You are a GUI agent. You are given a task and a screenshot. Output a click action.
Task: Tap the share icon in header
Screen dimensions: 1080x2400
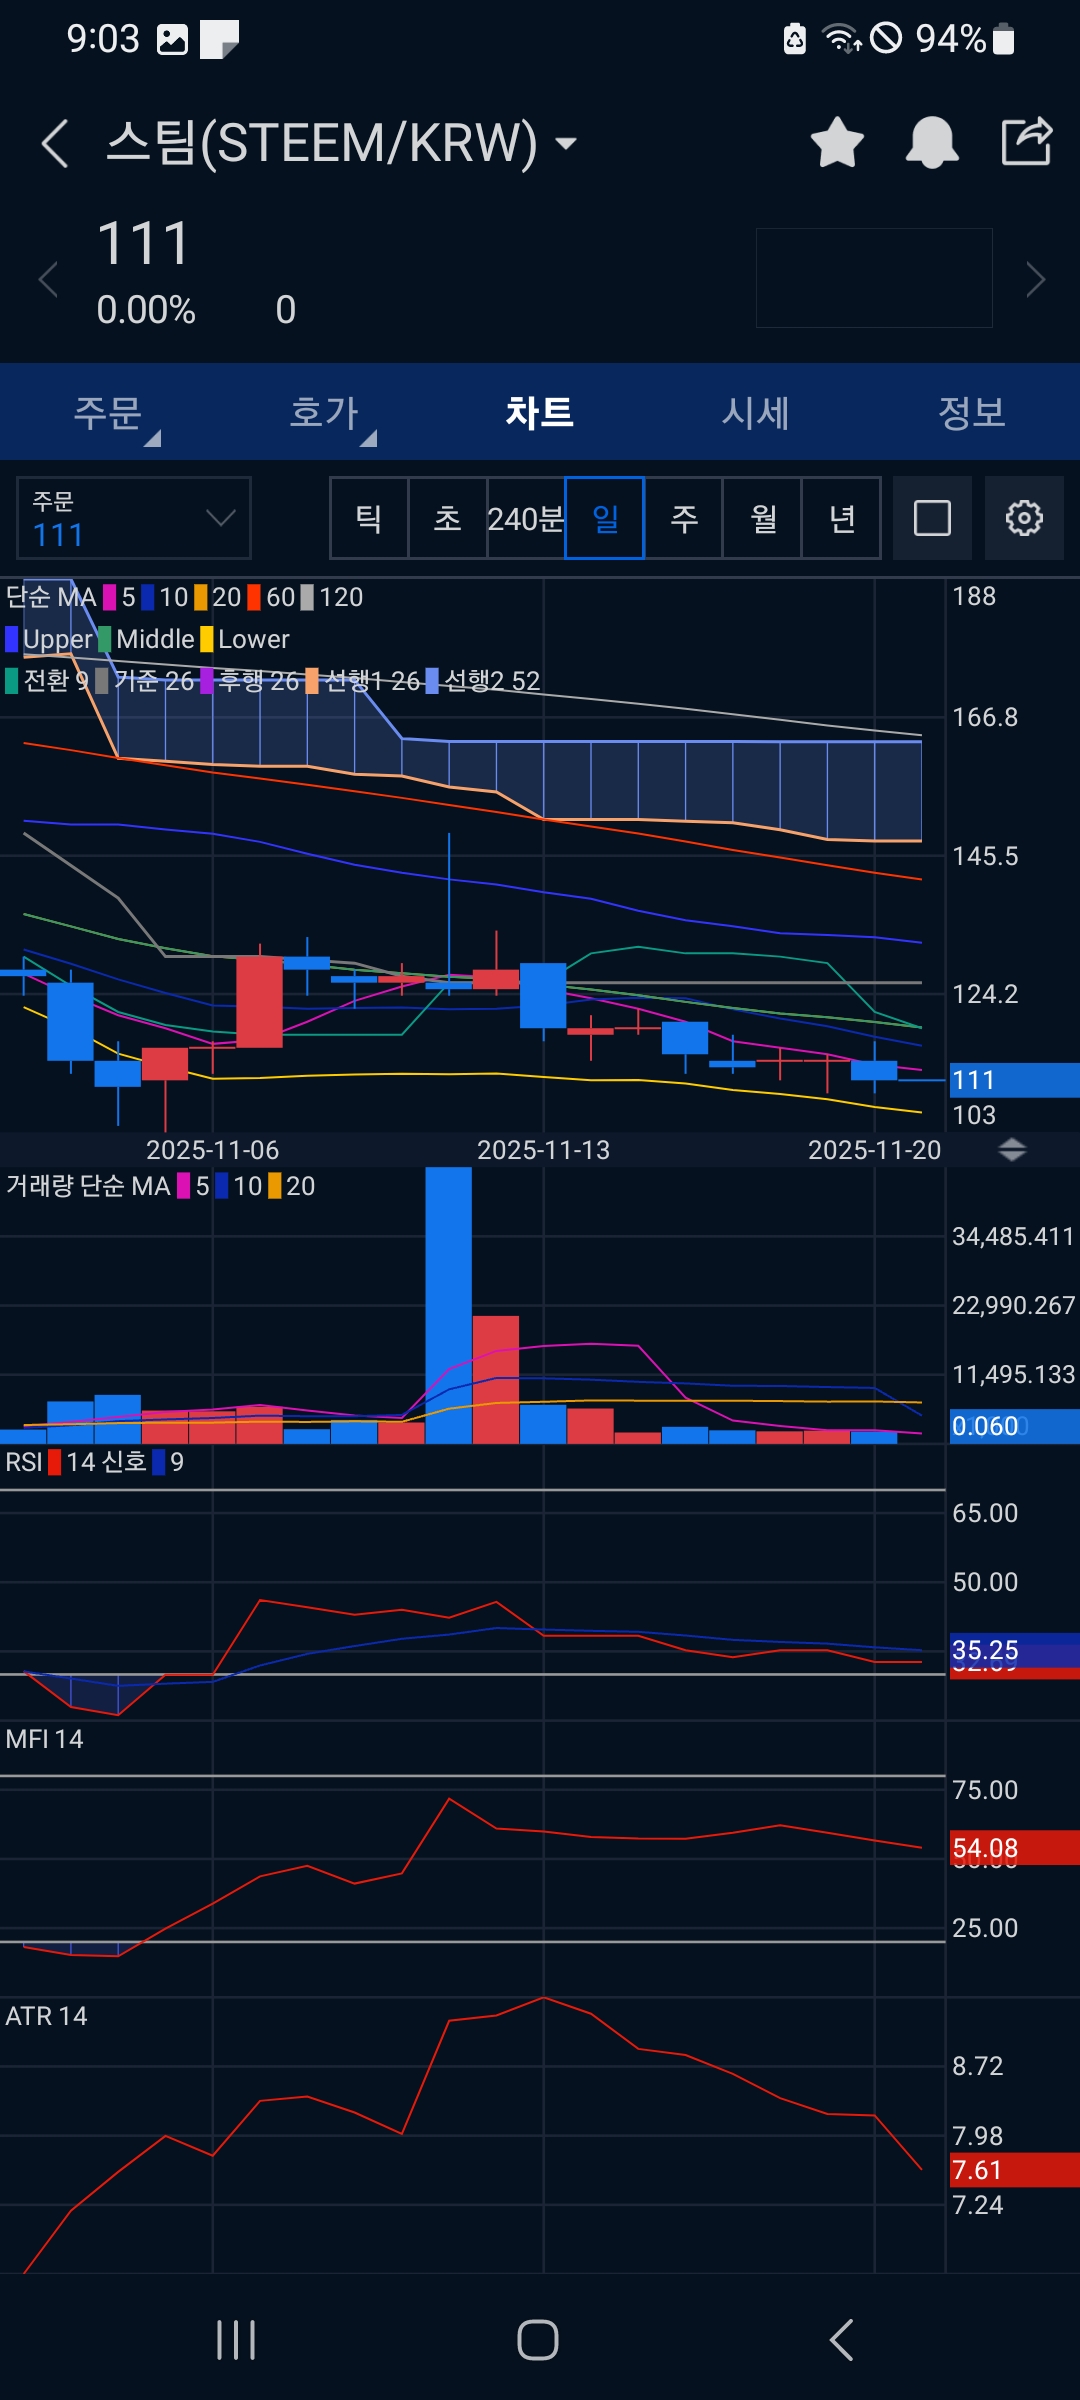pyautogui.click(x=1027, y=141)
